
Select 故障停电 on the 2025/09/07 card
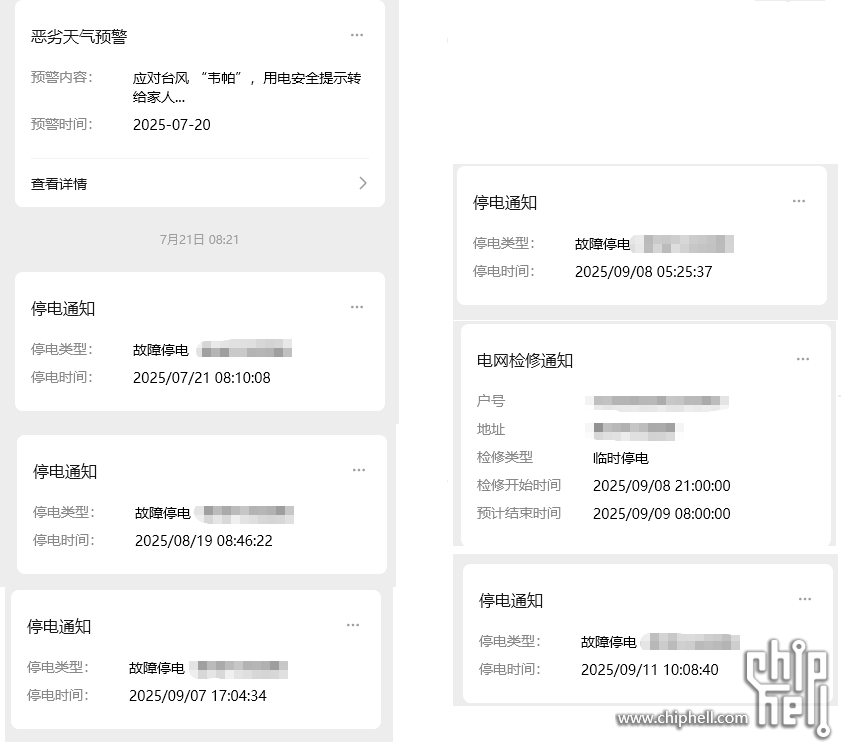[x=157, y=668]
